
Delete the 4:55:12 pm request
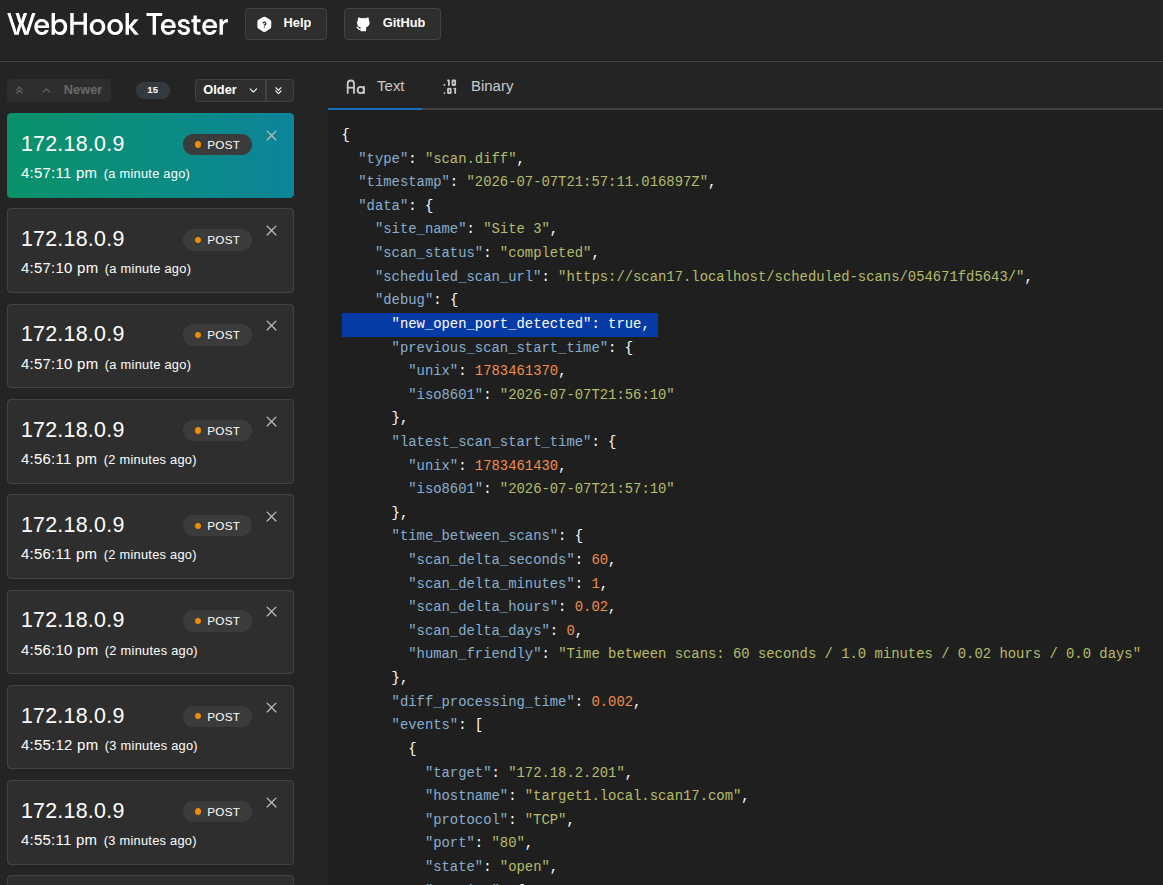[271, 708]
